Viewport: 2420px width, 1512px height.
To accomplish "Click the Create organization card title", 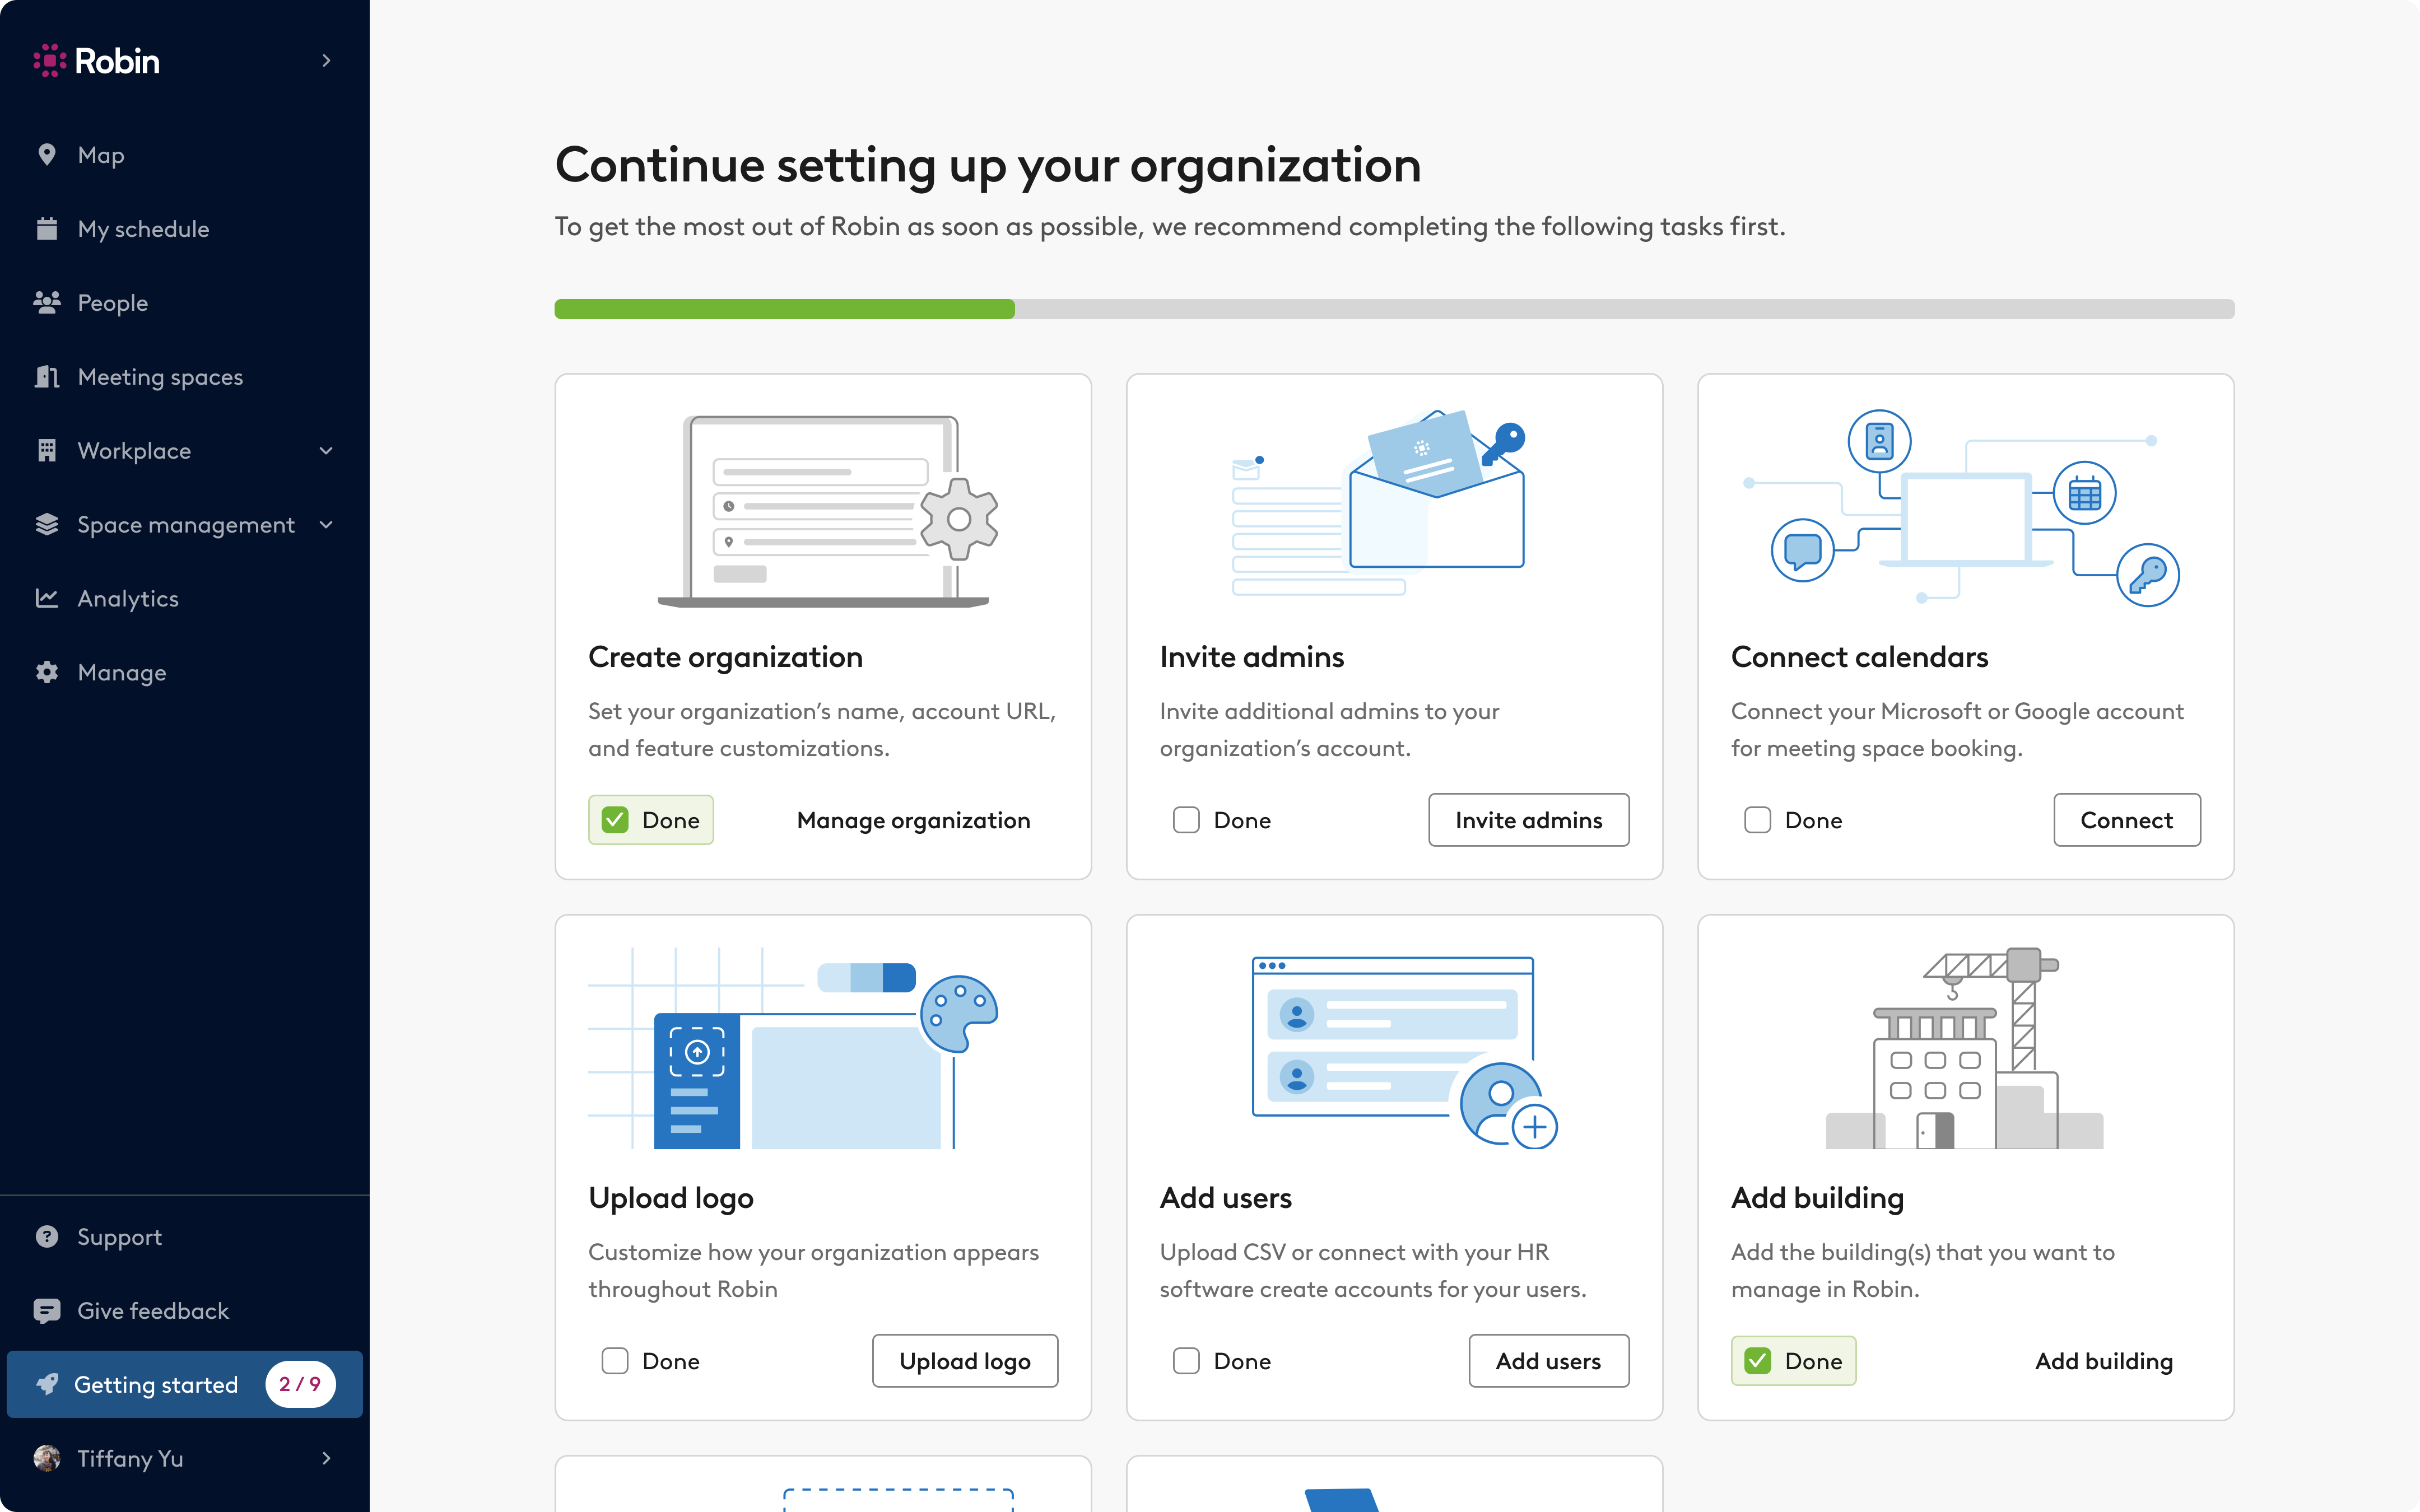I will tap(725, 657).
